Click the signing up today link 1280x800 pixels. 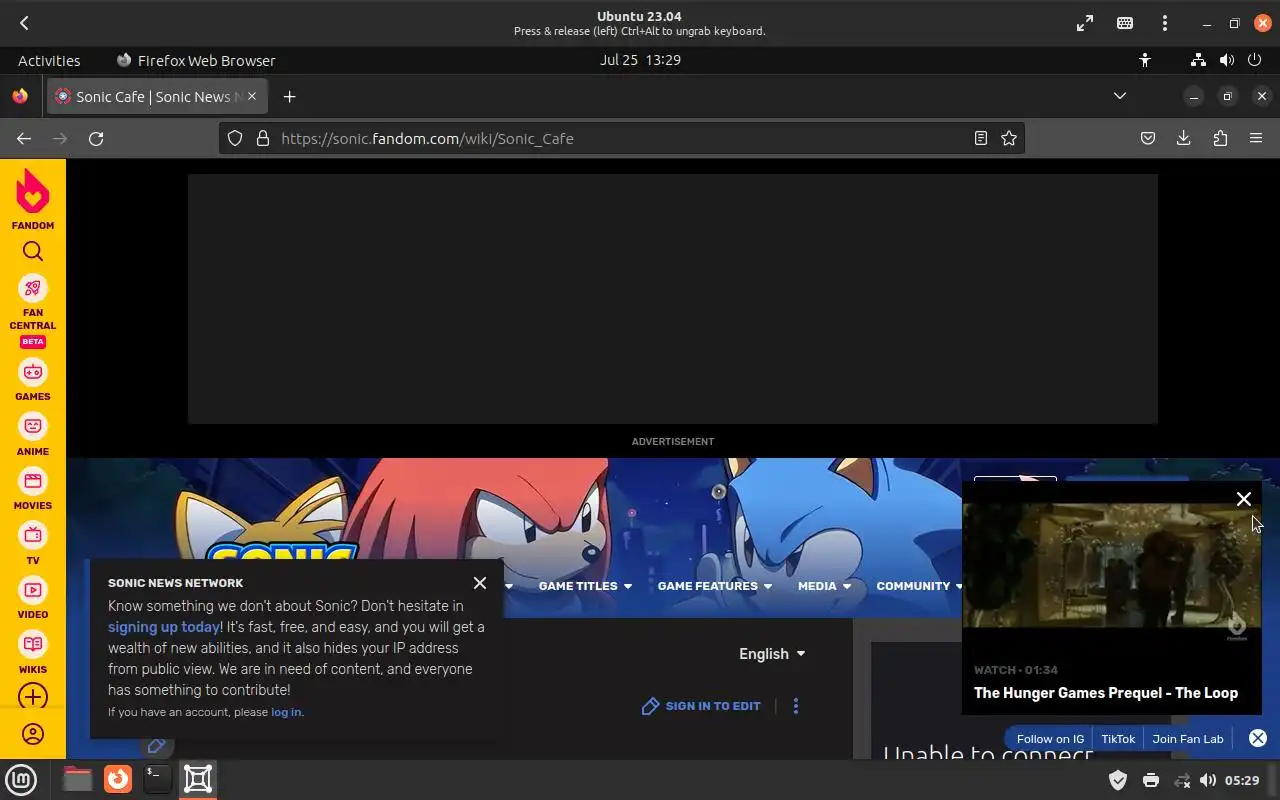[164, 627]
